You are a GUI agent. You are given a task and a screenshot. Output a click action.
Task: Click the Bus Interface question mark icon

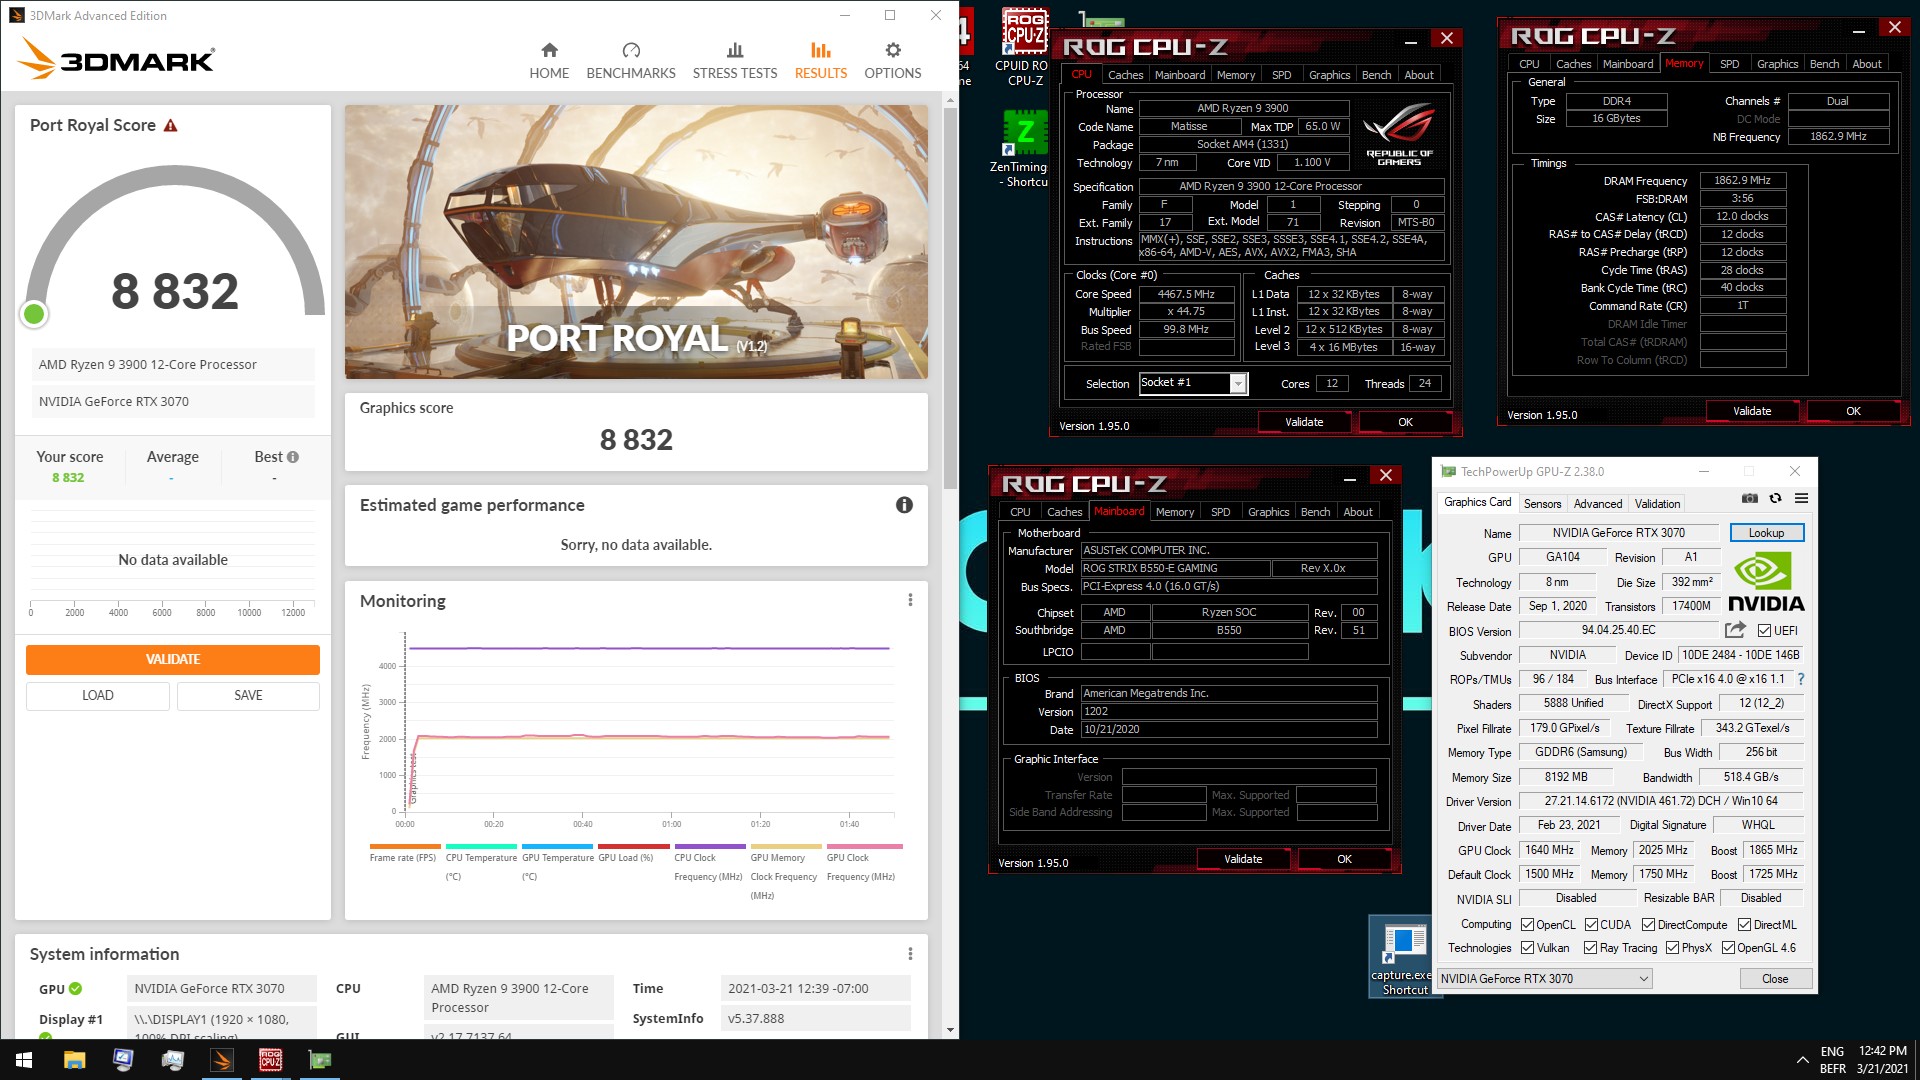pyautogui.click(x=1801, y=679)
